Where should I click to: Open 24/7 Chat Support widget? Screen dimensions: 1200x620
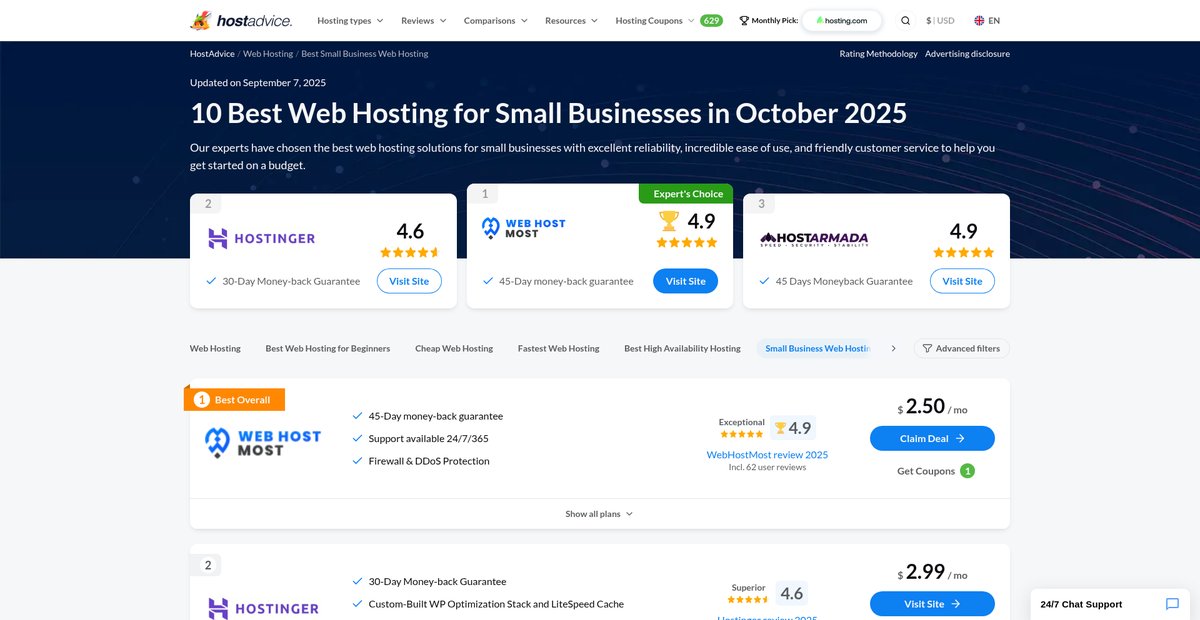click(x=1110, y=604)
